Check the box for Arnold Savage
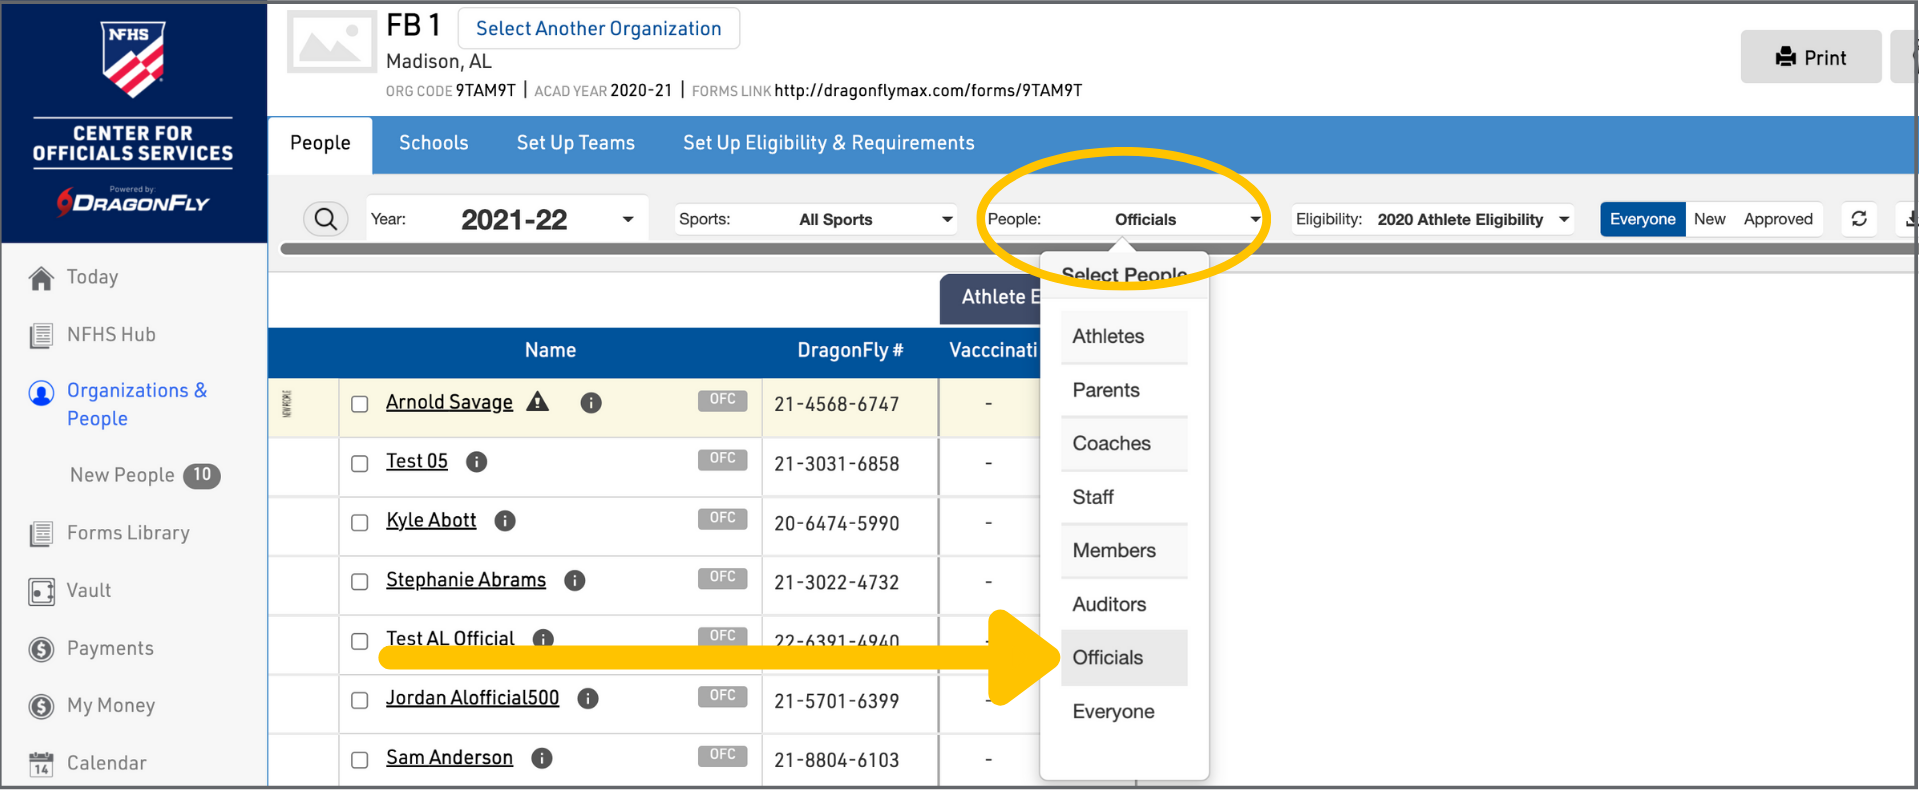The width and height of the screenshot is (1919, 790). [360, 404]
